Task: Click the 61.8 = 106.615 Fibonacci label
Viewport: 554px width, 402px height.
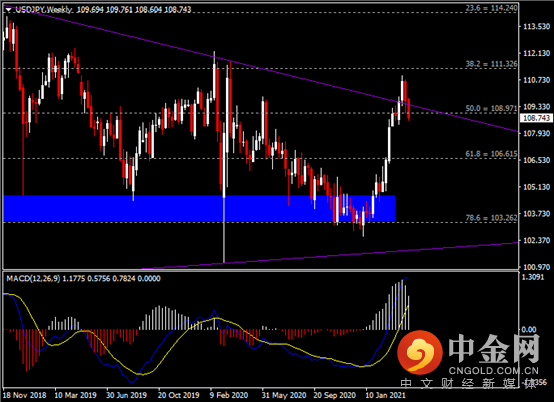Action: click(491, 154)
